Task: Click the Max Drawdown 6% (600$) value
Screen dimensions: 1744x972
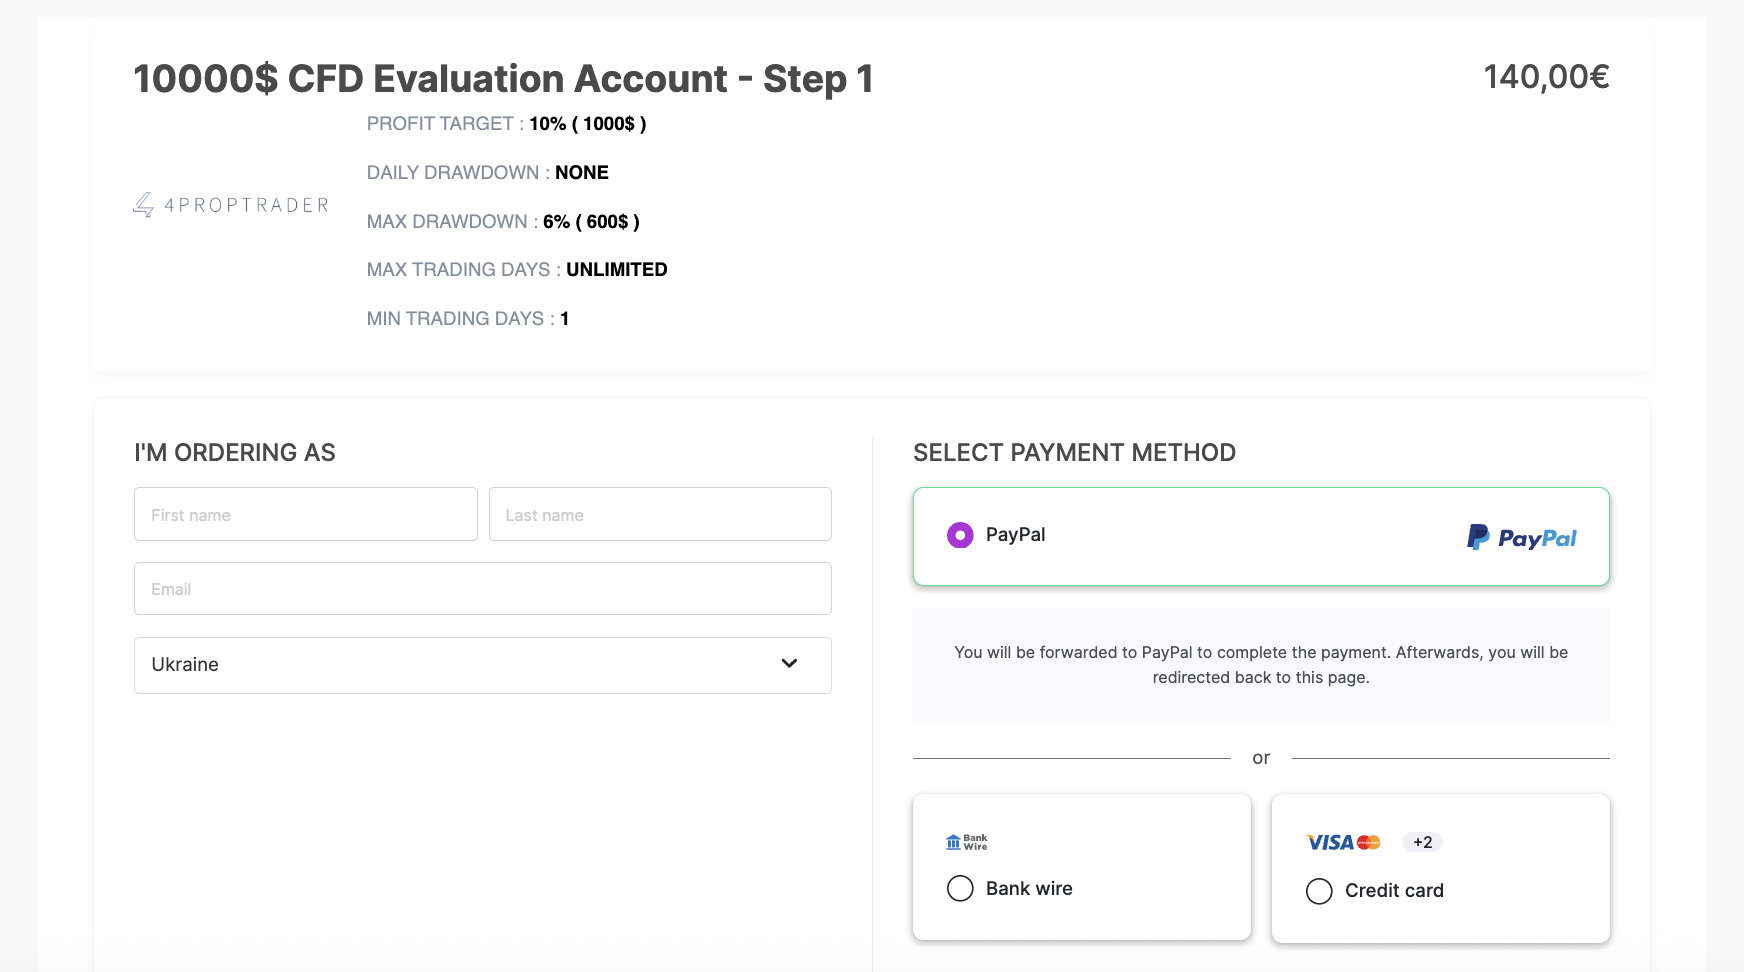Action: coord(591,222)
